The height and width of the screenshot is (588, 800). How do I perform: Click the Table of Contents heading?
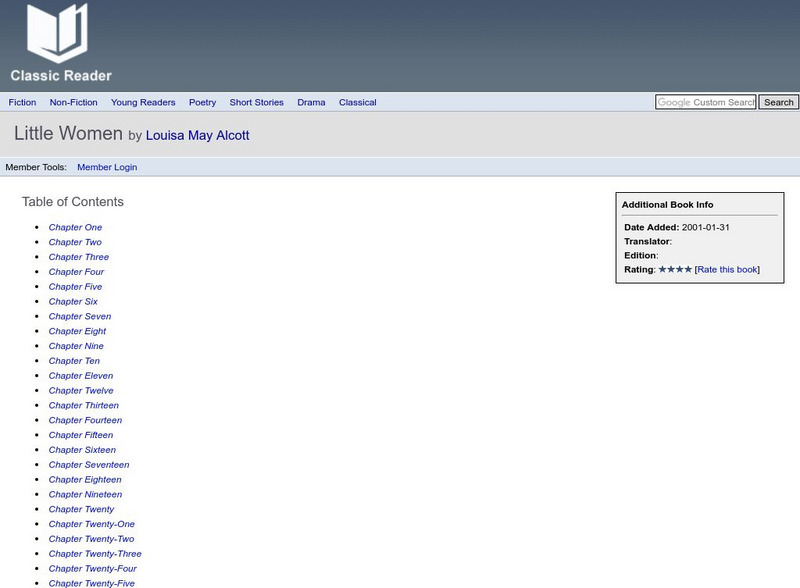click(x=72, y=202)
